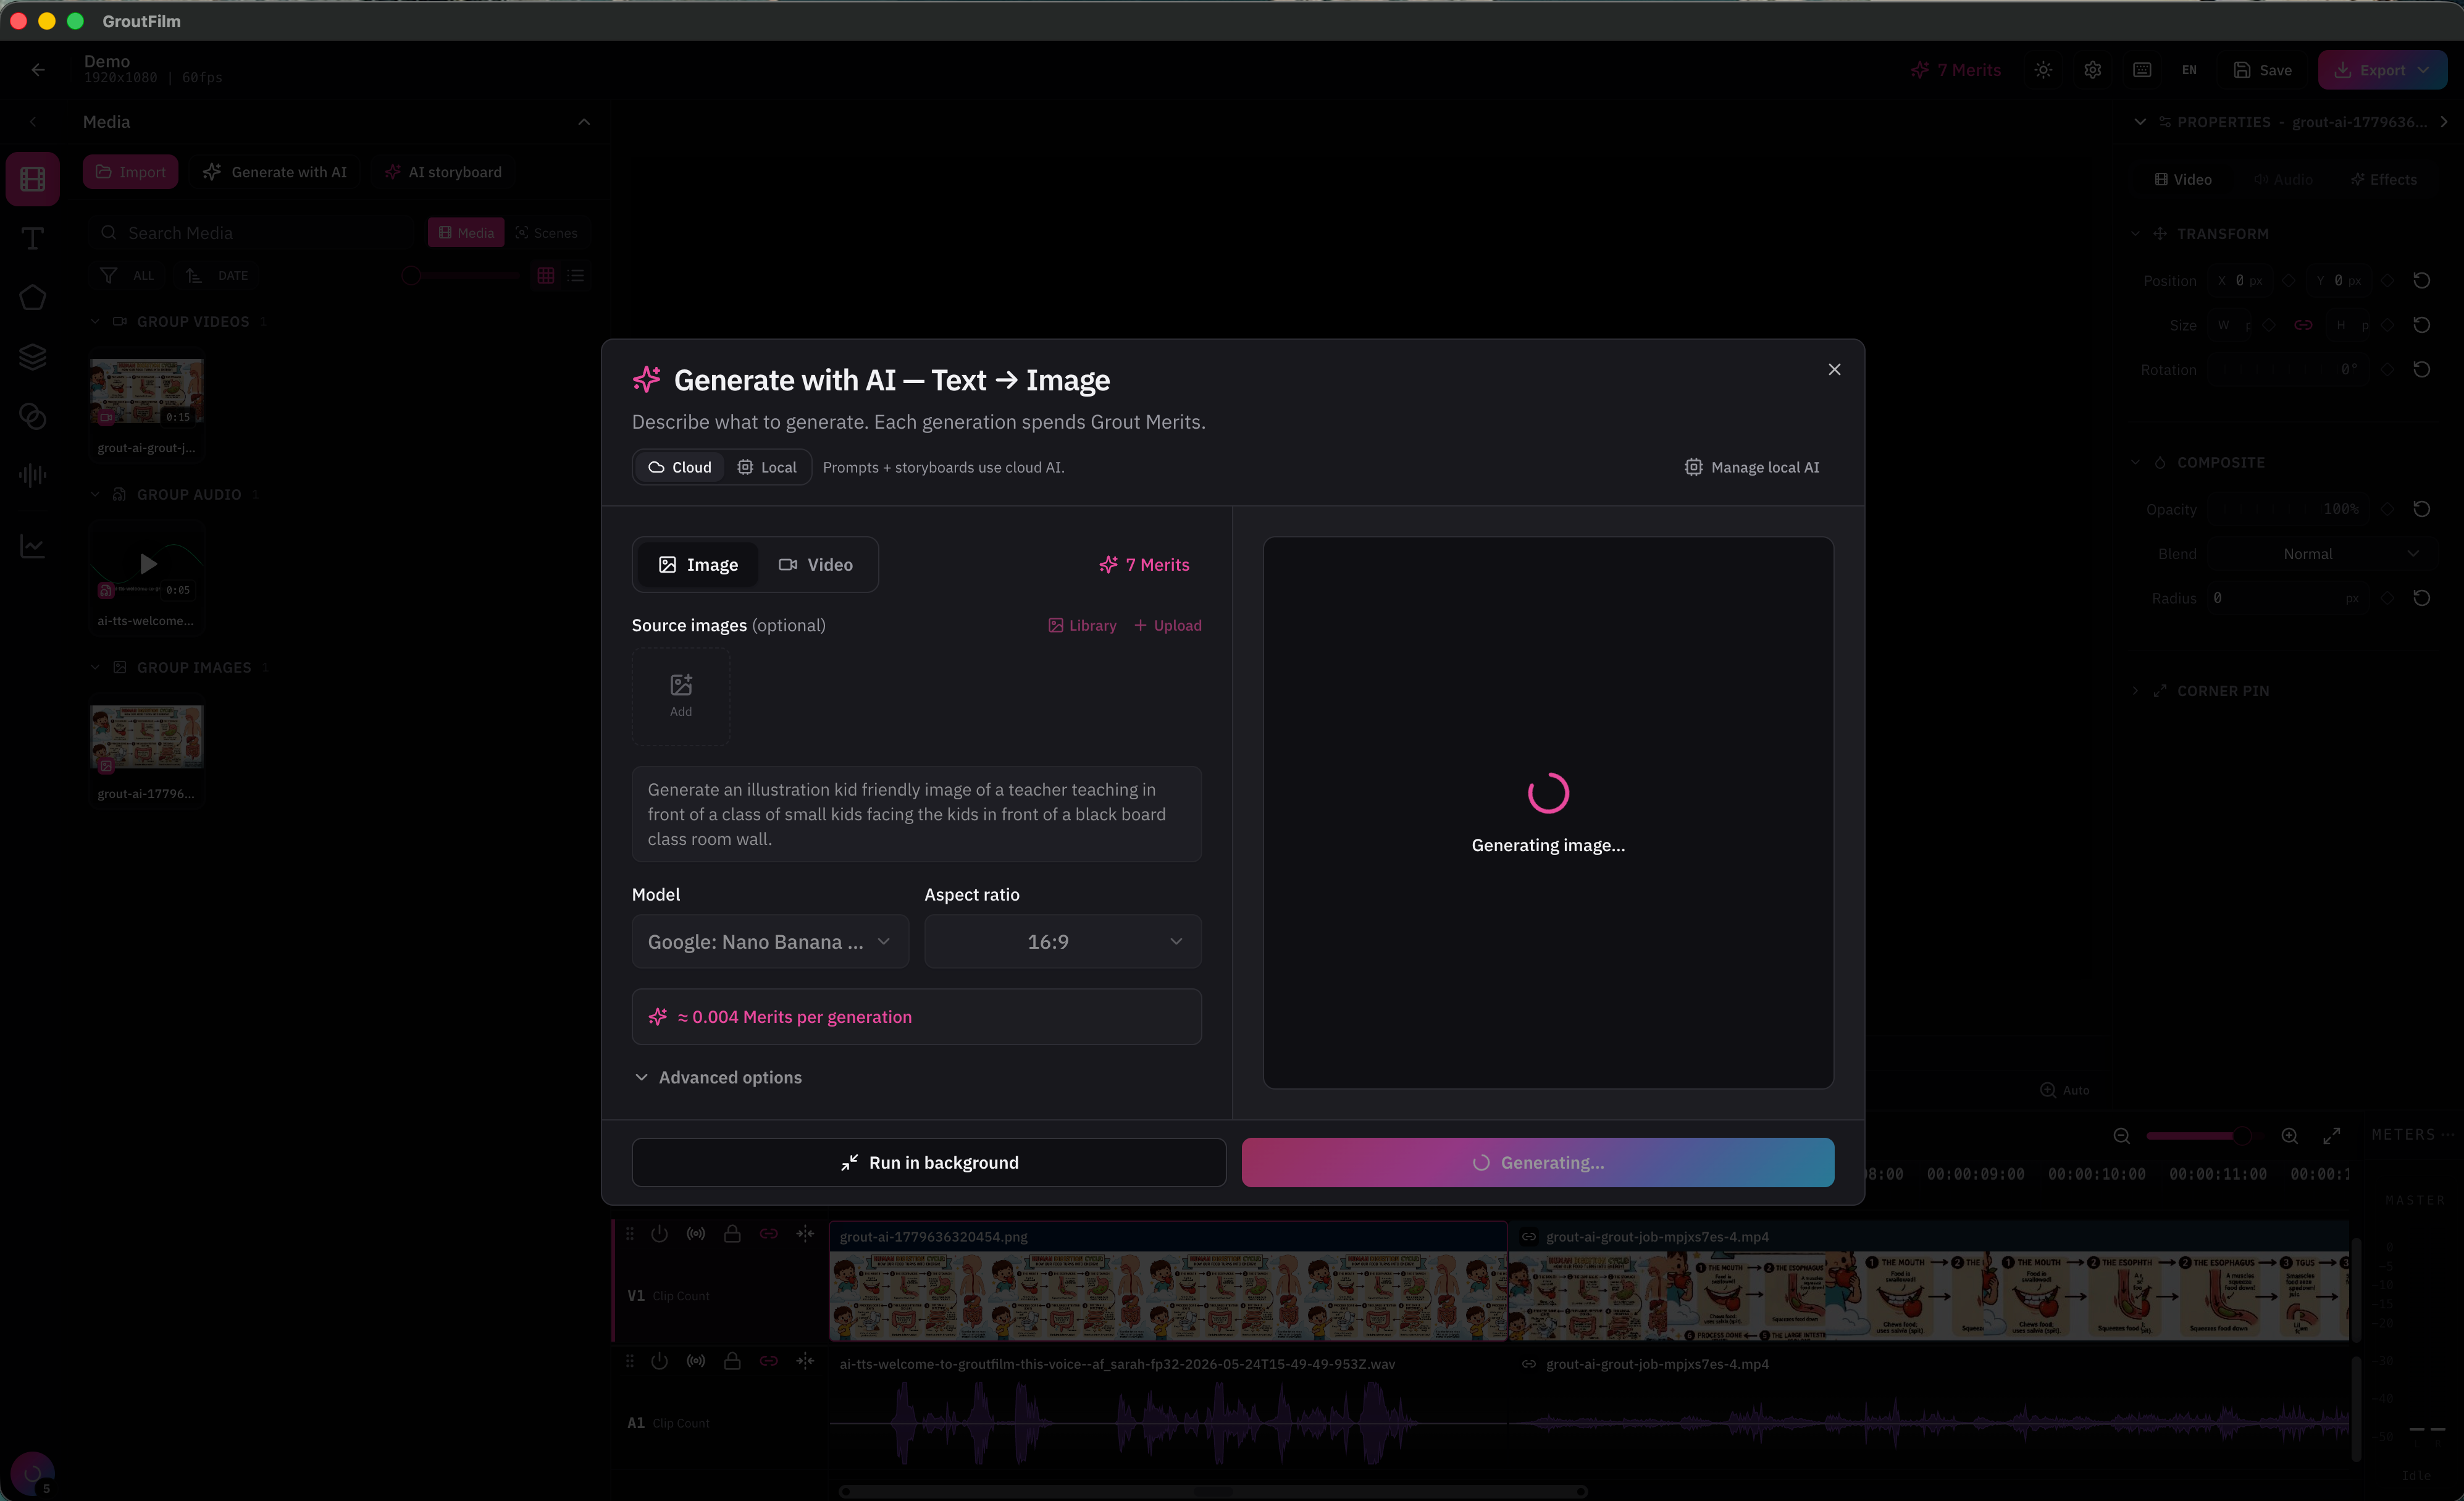Switch to the Image generation tab
Screen dimensions: 2464x1501
click(x=698, y=565)
